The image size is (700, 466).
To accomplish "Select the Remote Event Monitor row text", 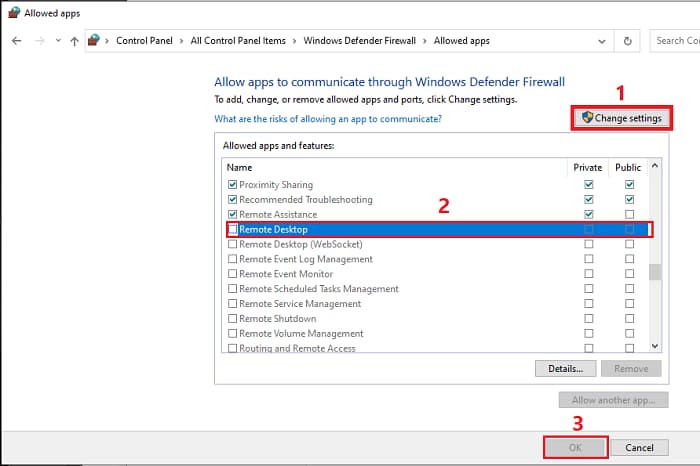I will point(286,274).
